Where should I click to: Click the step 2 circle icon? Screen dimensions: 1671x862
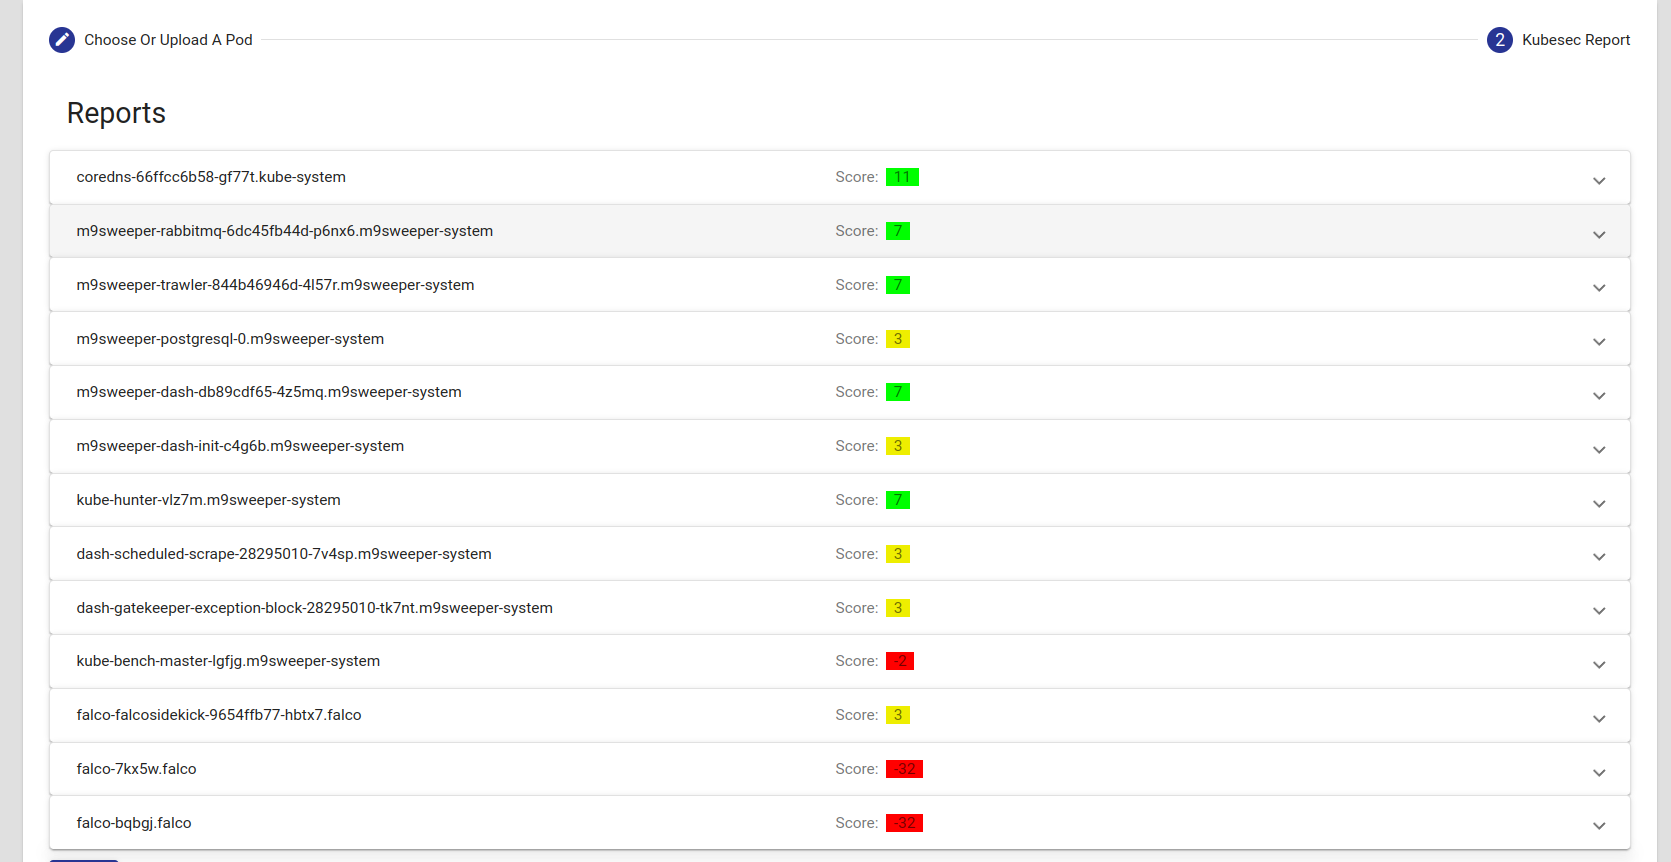(x=1499, y=40)
